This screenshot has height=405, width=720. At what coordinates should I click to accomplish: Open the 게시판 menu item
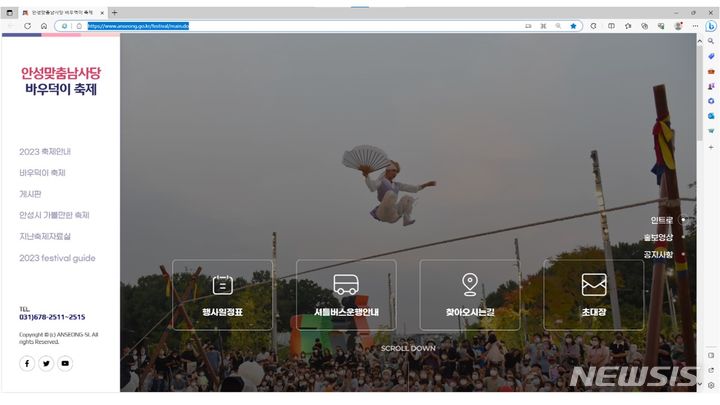[x=30, y=194]
